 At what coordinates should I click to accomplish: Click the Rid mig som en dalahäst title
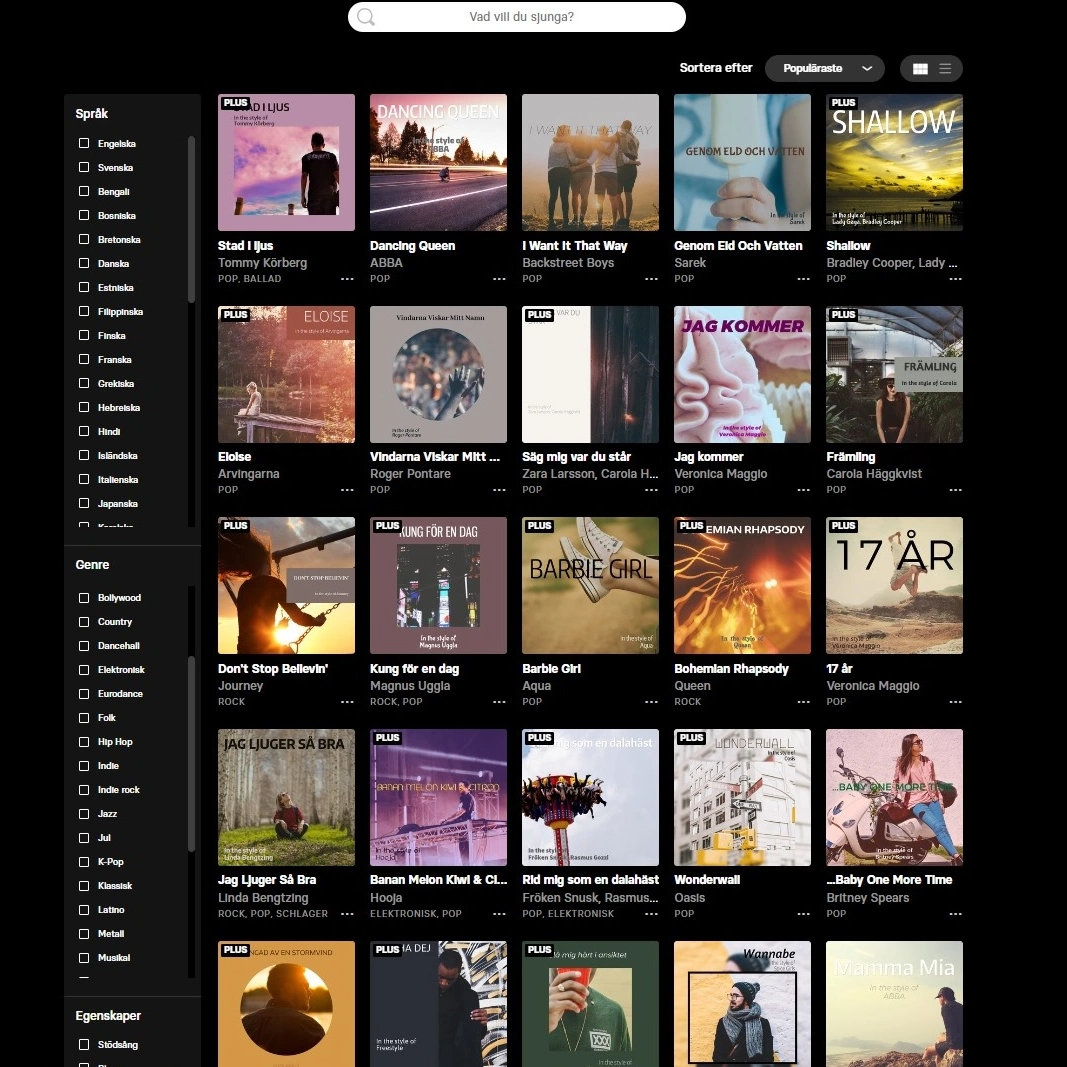[591, 880]
